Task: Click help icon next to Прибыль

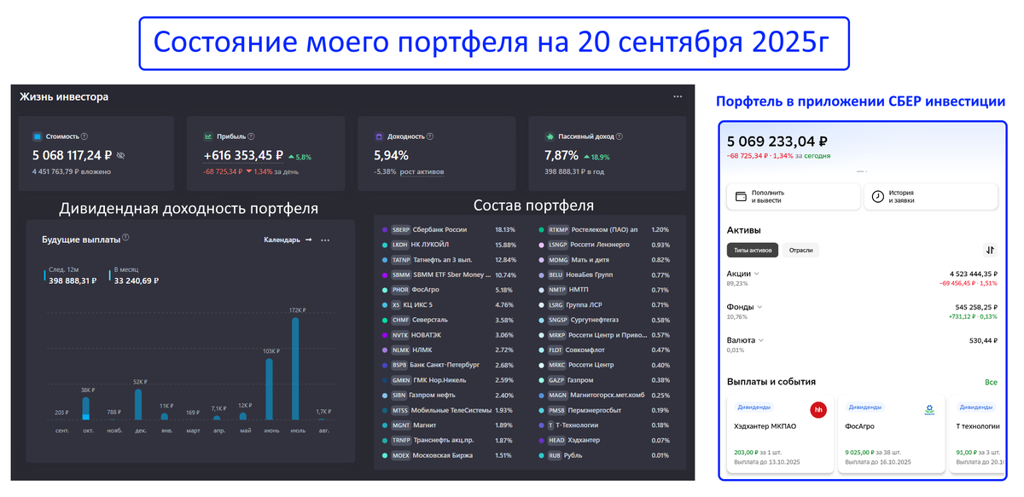Action: coord(251,137)
